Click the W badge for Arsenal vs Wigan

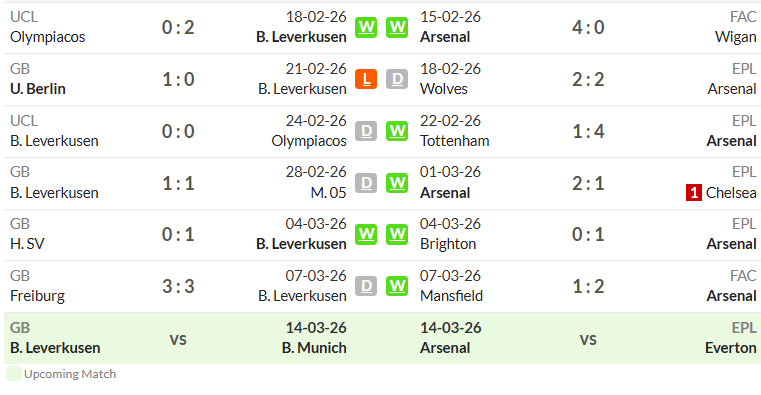pos(397,27)
